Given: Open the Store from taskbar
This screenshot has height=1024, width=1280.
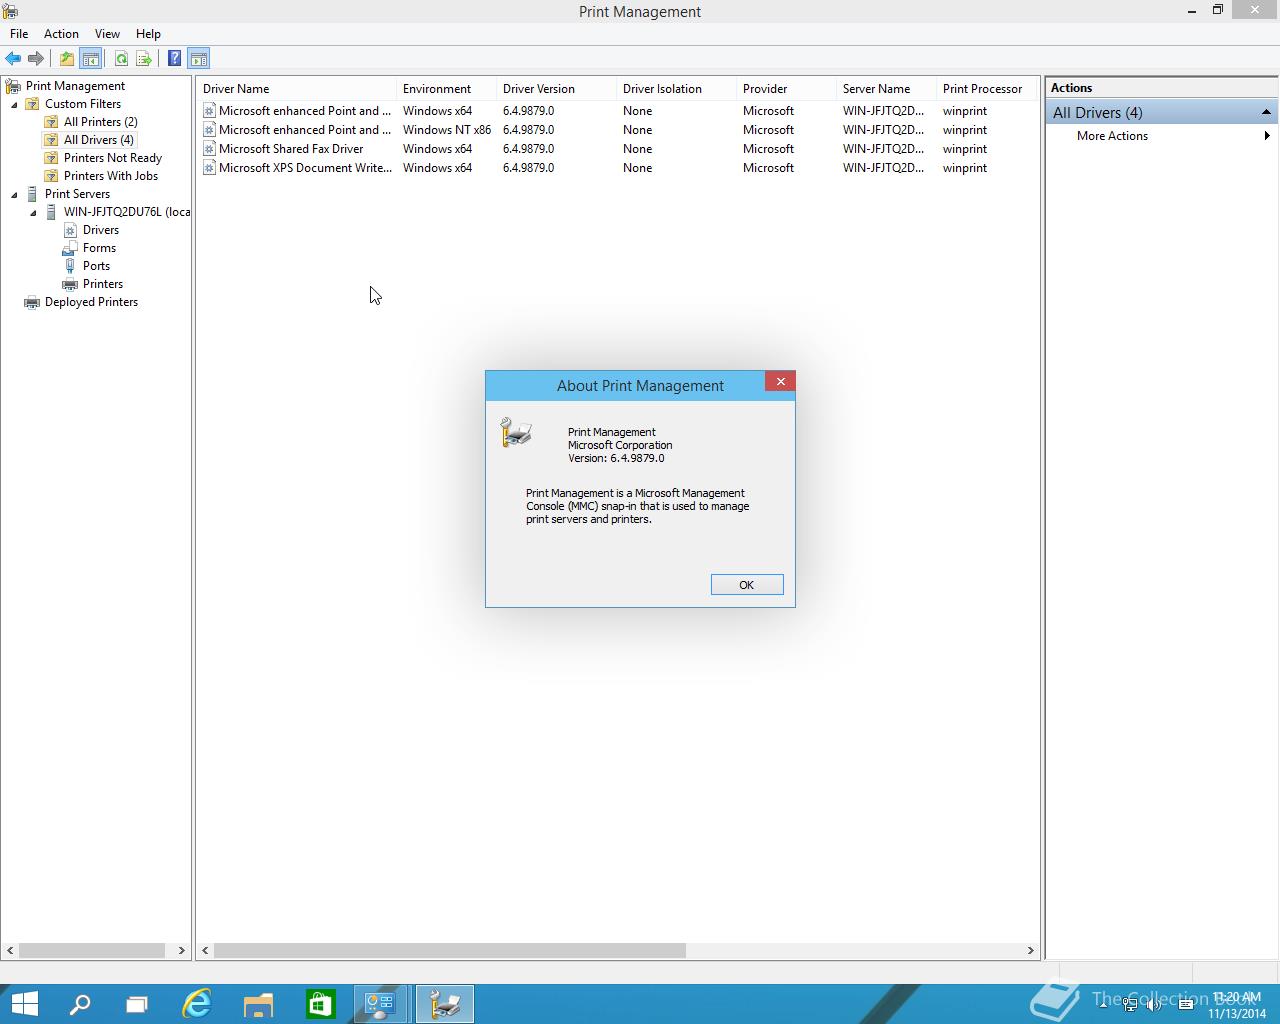Looking at the screenshot, I should tap(320, 1003).
